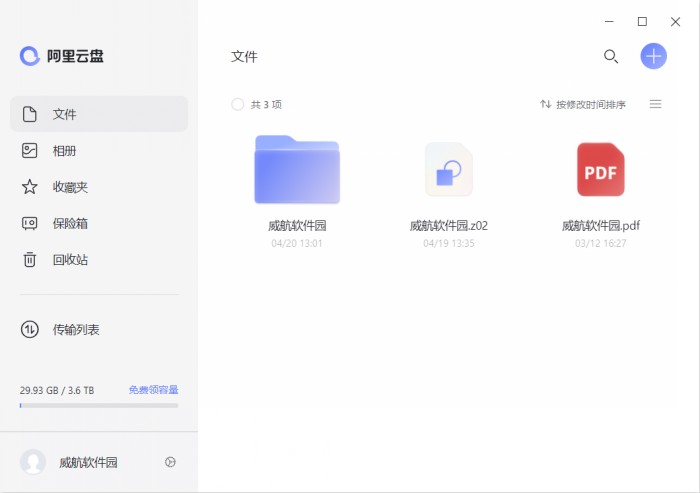Click the 29.93 GB / 3.6 TB storage text

tap(57, 390)
